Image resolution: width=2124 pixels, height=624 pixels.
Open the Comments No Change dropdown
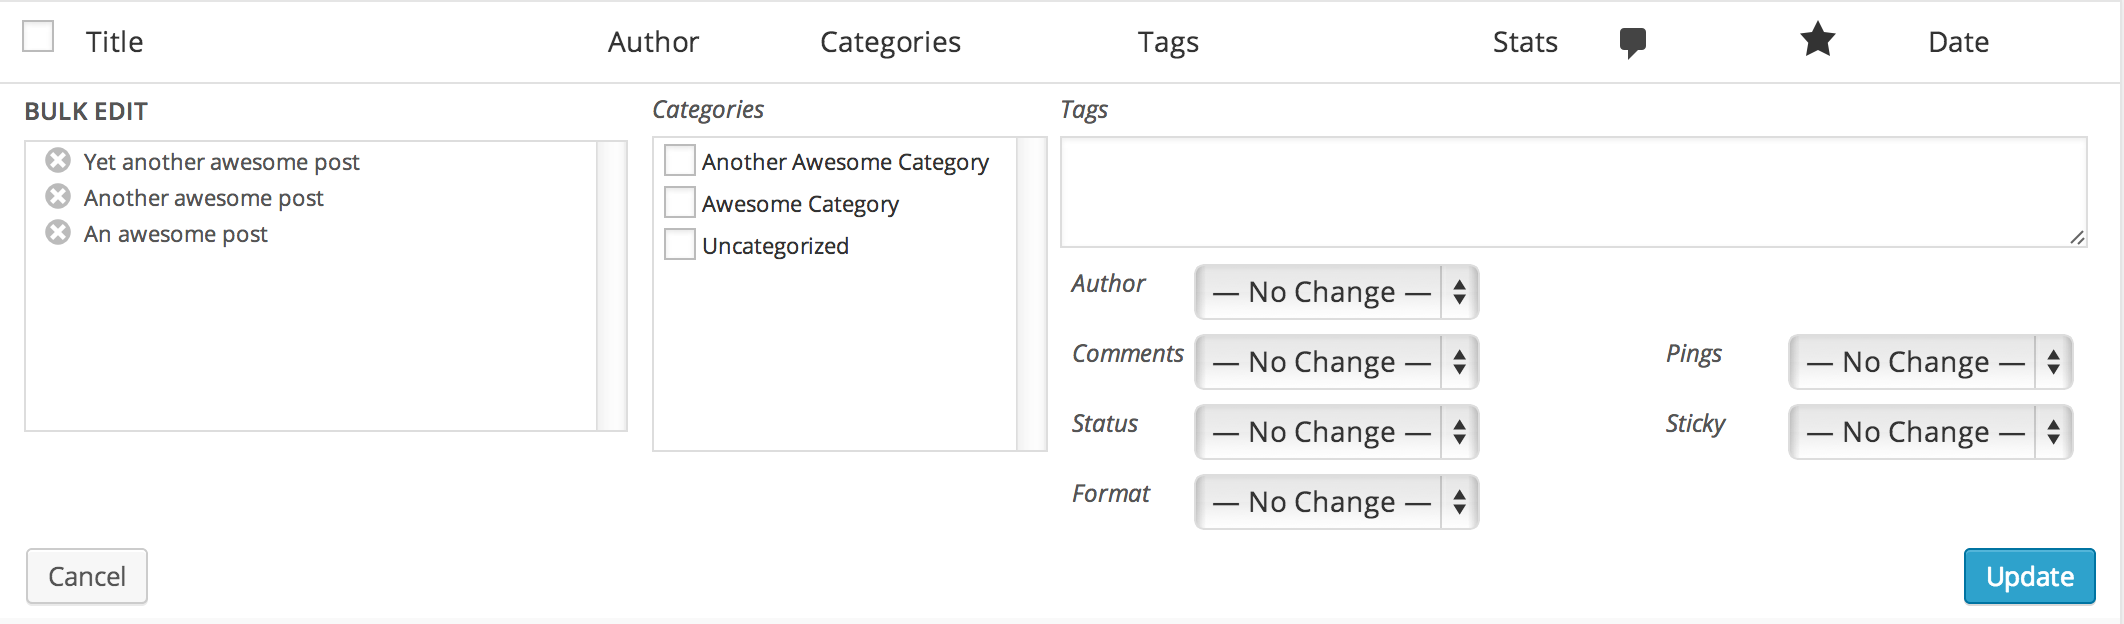pyautogui.click(x=1336, y=362)
